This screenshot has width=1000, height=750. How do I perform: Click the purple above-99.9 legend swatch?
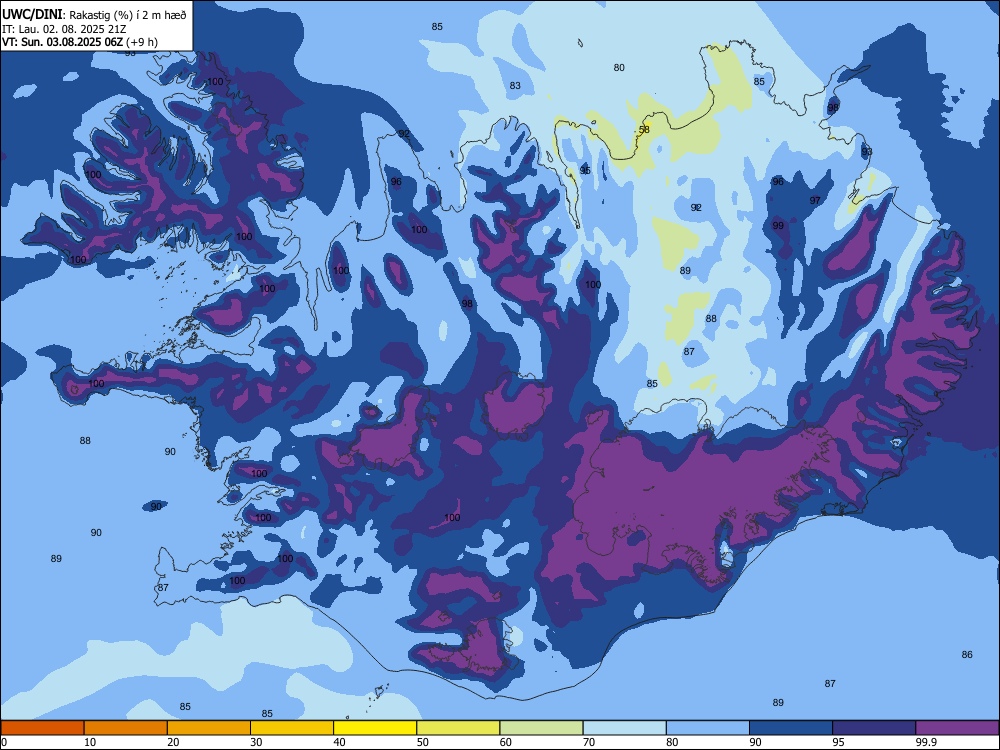[x=957, y=728]
